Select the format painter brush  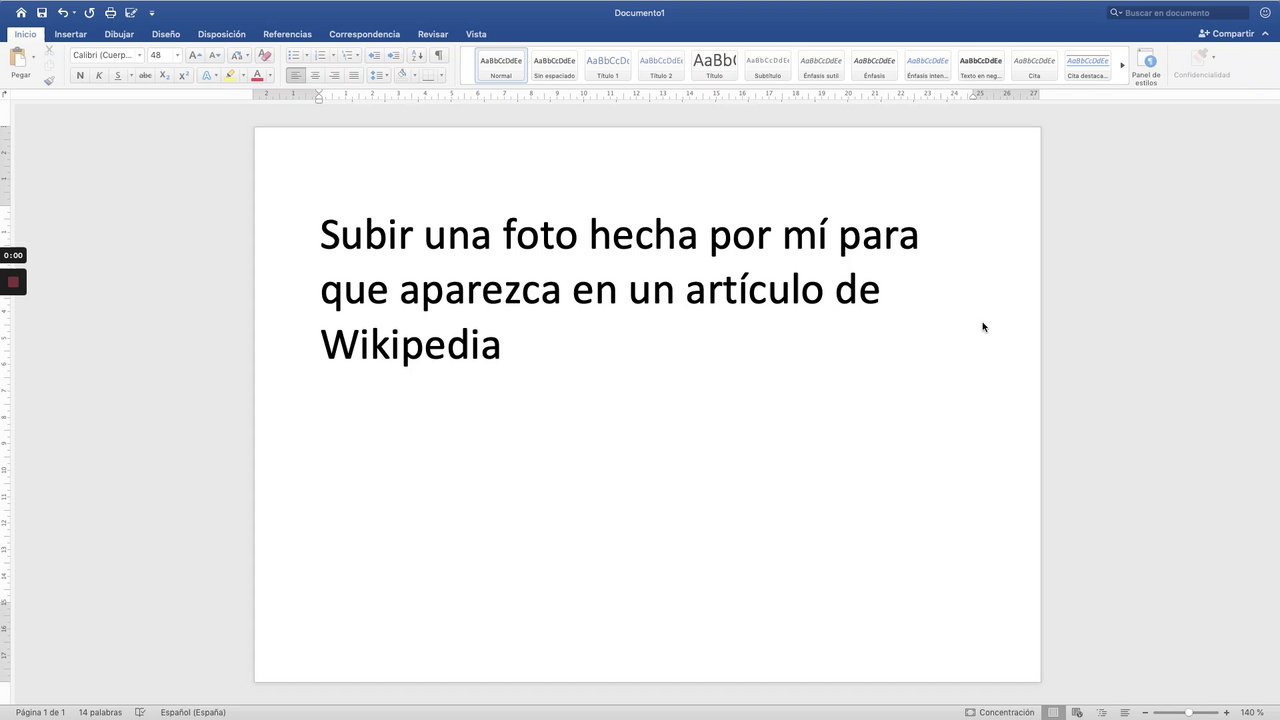coord(49,80)
